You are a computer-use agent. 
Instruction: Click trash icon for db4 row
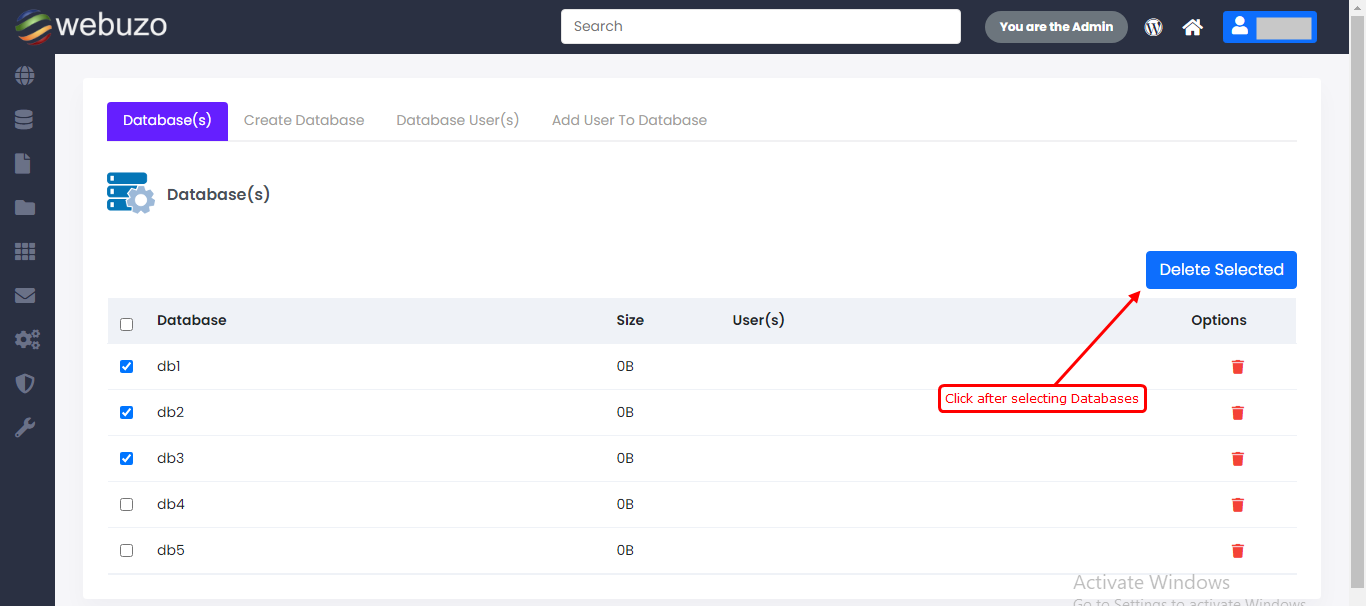pos(1237,505)
